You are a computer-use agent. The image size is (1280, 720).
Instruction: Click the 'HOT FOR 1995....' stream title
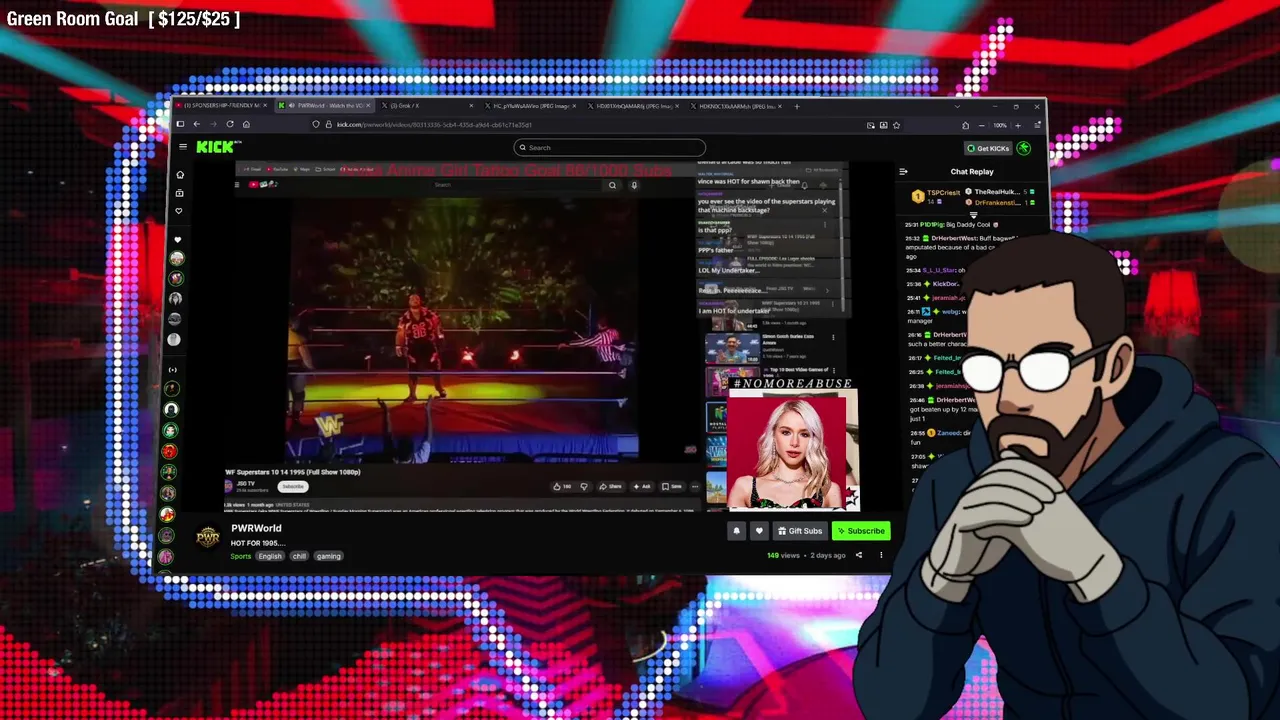[x=258, y=543]
